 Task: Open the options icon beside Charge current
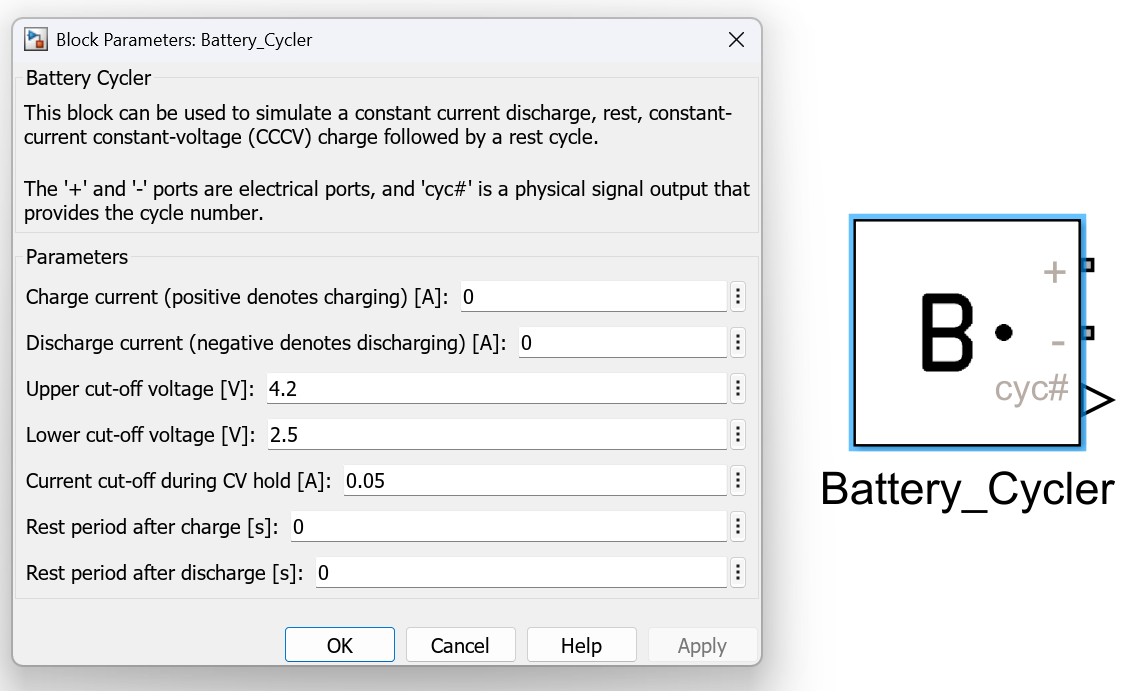pyautogui.click(x=737, y=296)
